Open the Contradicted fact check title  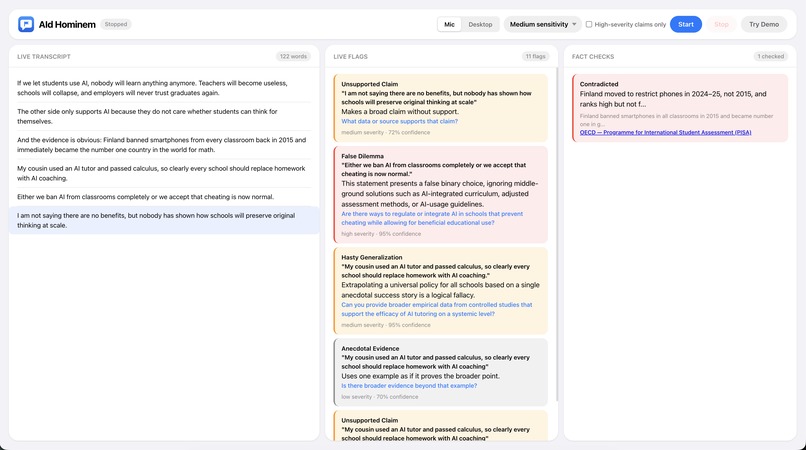click(599, 84)
